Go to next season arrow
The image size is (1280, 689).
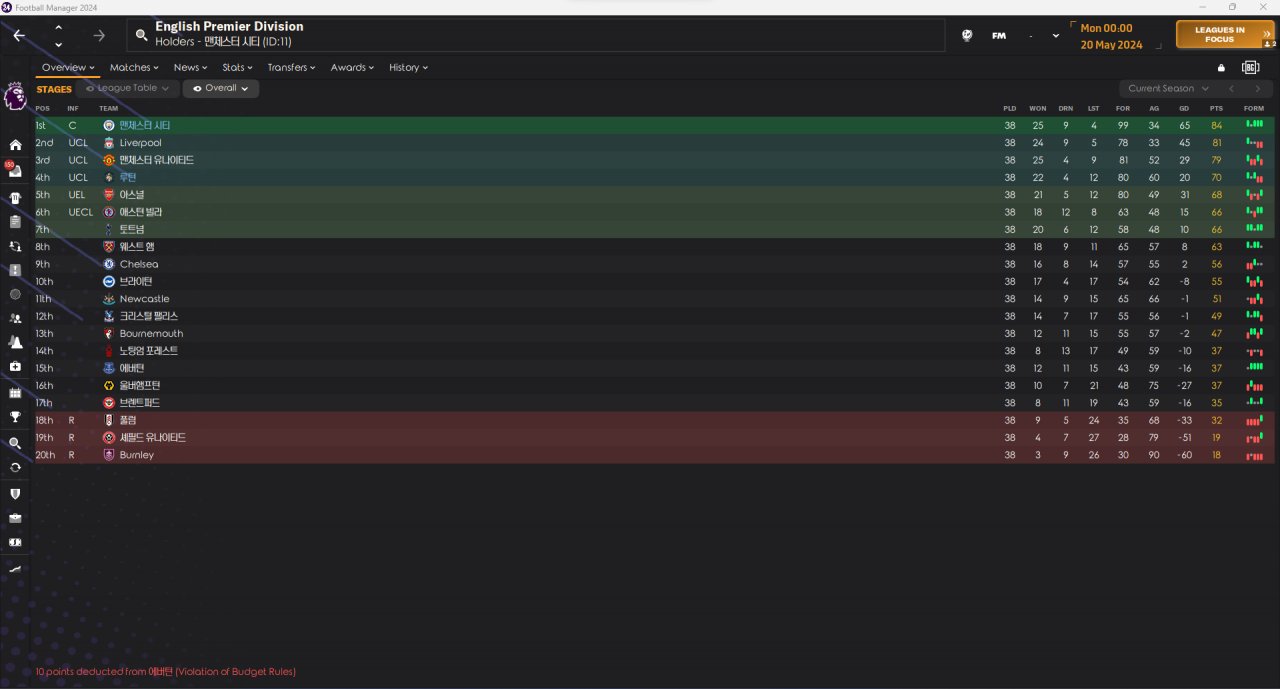[x=1258, y=88]
